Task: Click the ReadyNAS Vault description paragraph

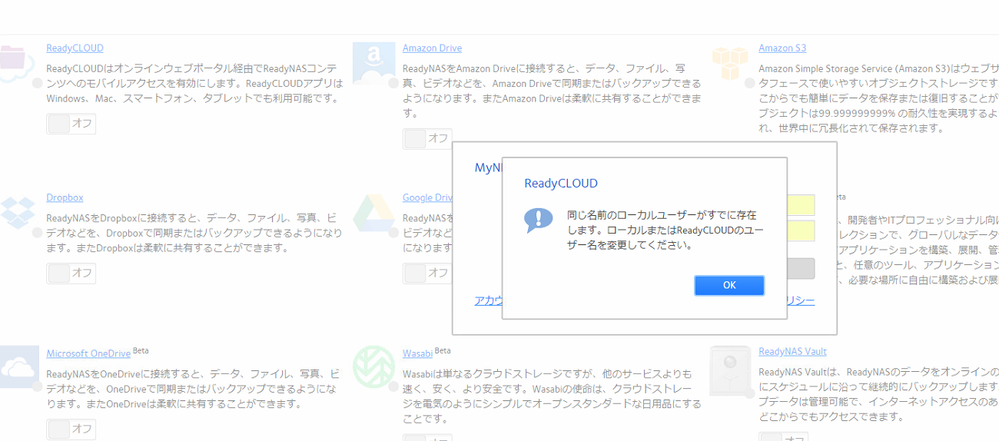Action: click(879, 394)
